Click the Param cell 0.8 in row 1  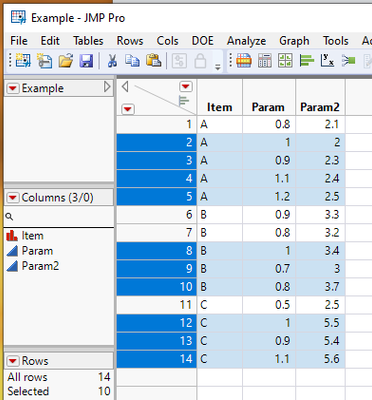coord(269,124)
